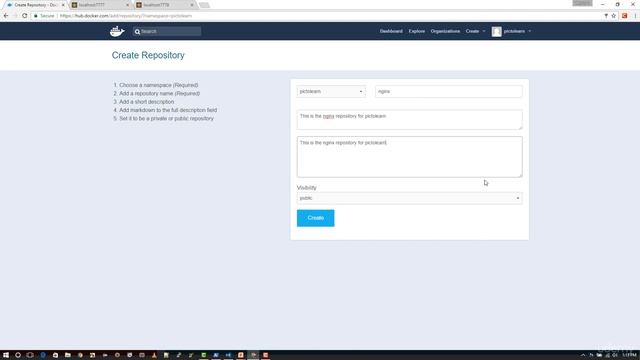Close the second localhost tab
640x360 pixels.
[x=192, y=5]
